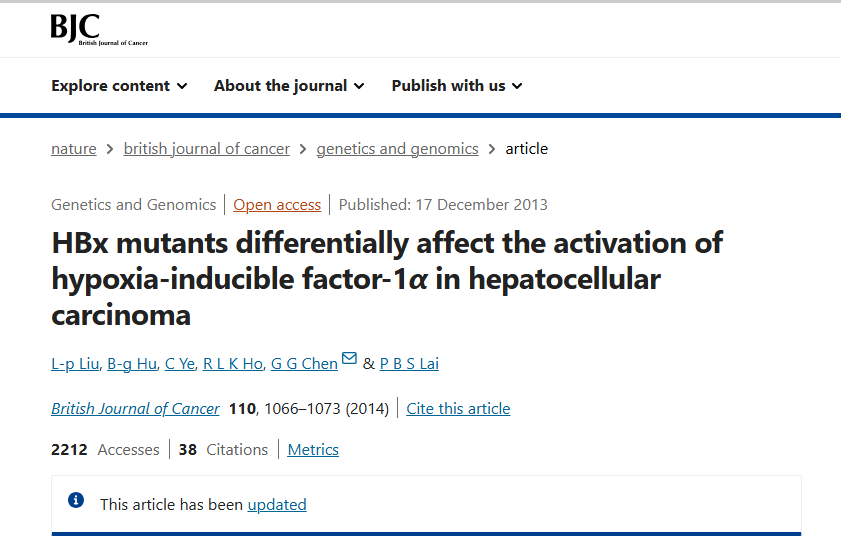Select genetics and genomics breadcrumb
The image size is (841, 554).
tap(397, 149)
